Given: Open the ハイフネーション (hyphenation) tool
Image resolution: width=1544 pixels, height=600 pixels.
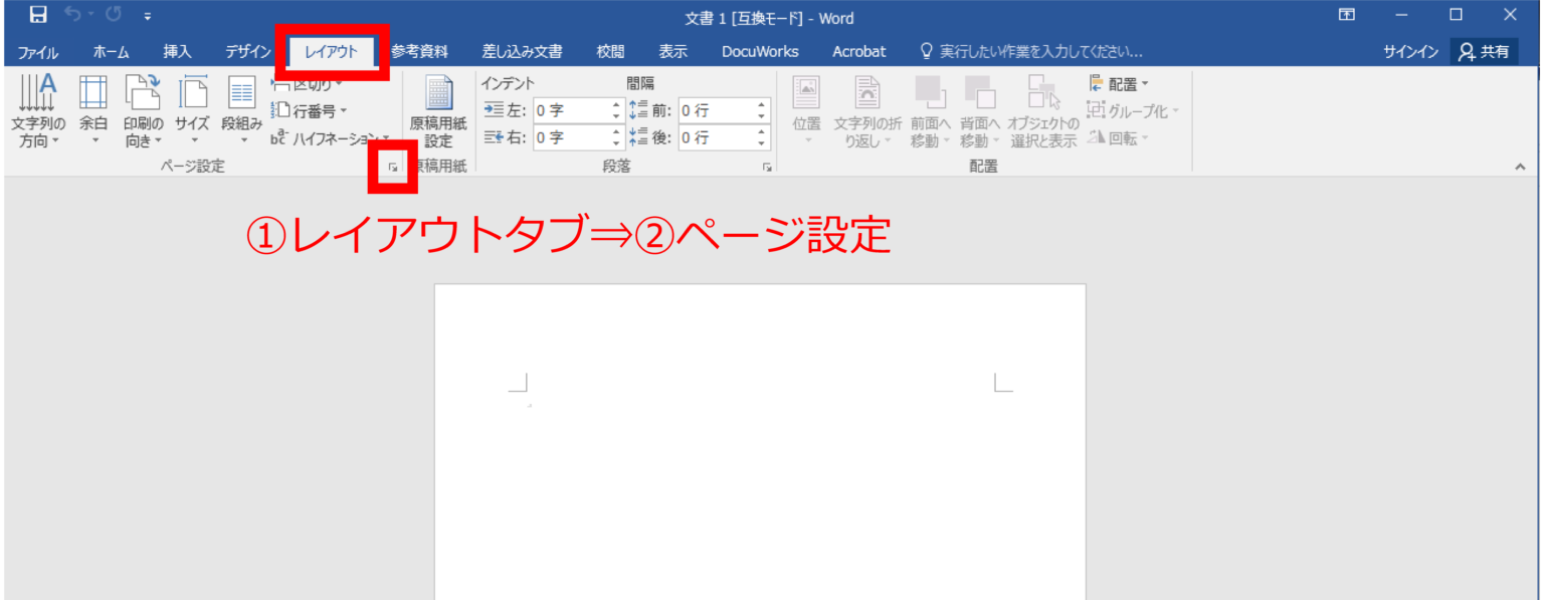Looking at the screenshot, I should pos(318,137).
